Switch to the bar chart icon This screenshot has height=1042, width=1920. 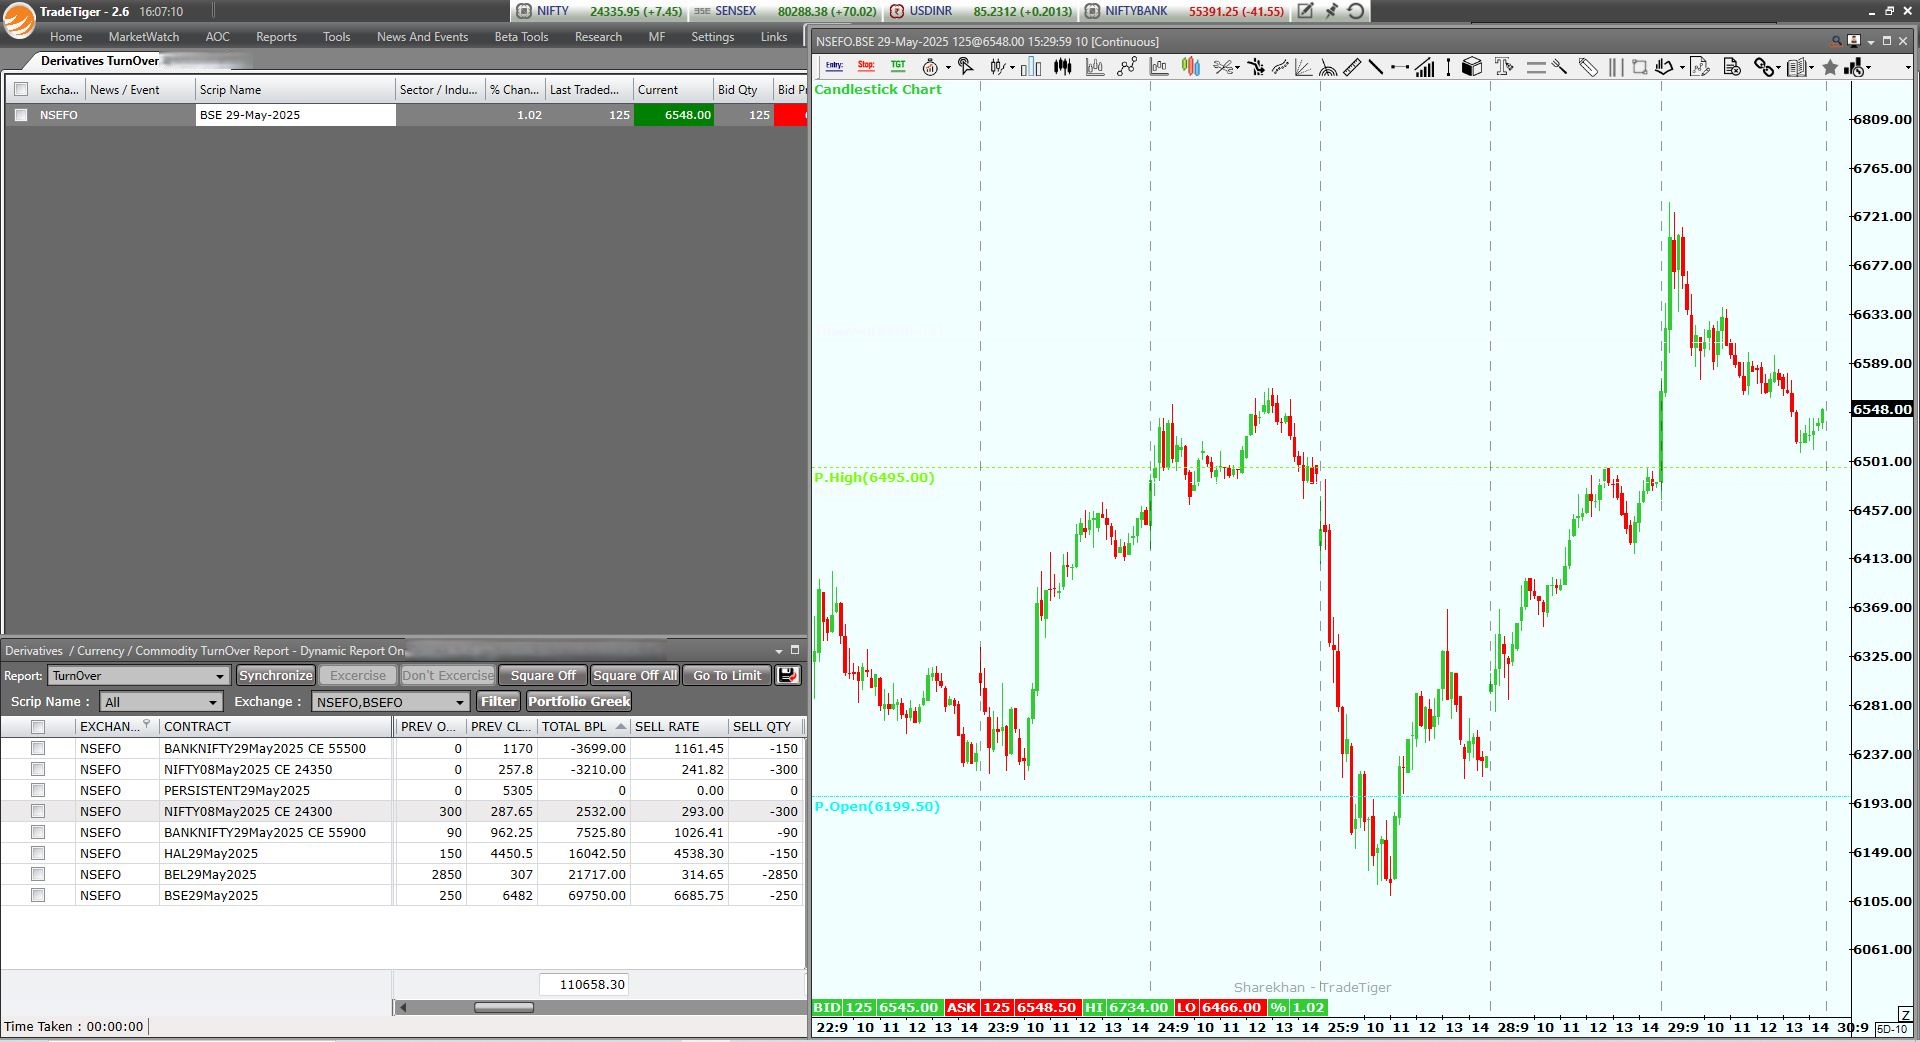point(1031,67)
